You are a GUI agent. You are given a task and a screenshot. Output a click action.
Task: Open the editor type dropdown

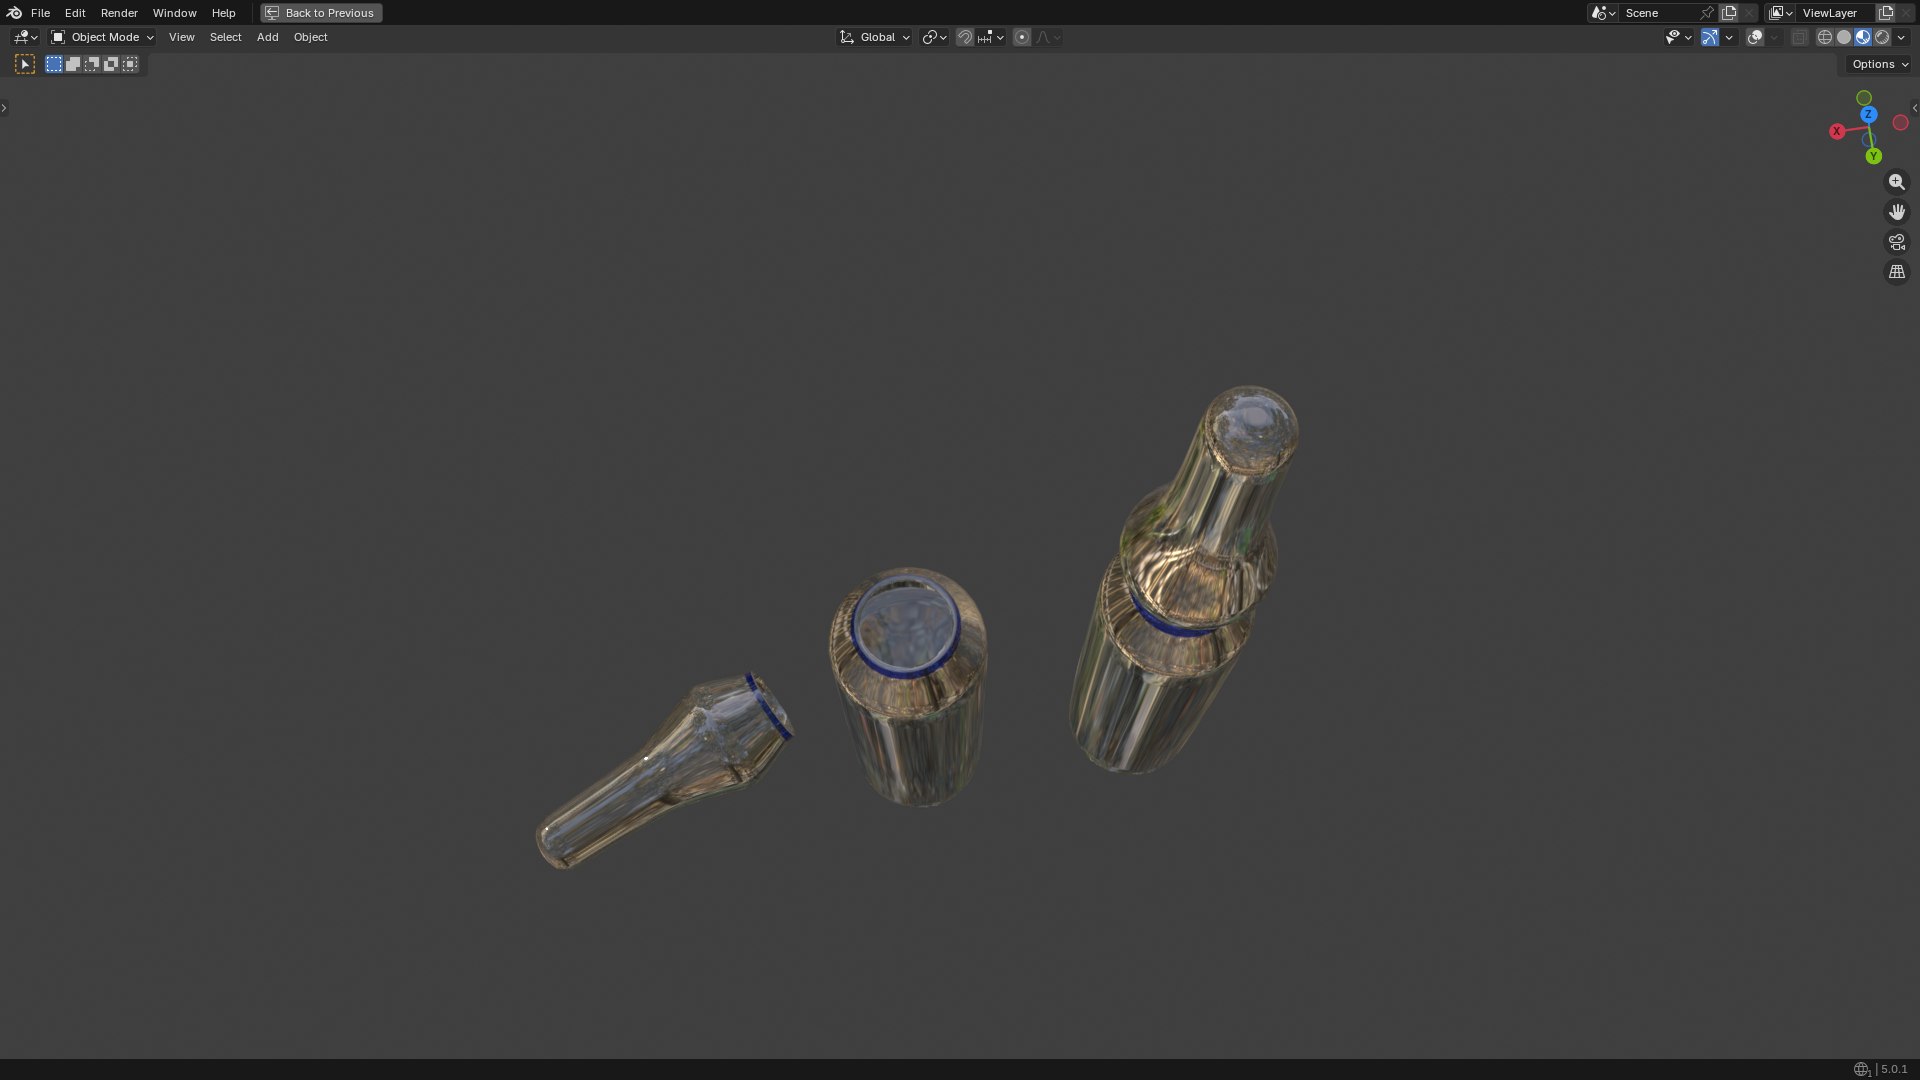[x=25, y=37]
